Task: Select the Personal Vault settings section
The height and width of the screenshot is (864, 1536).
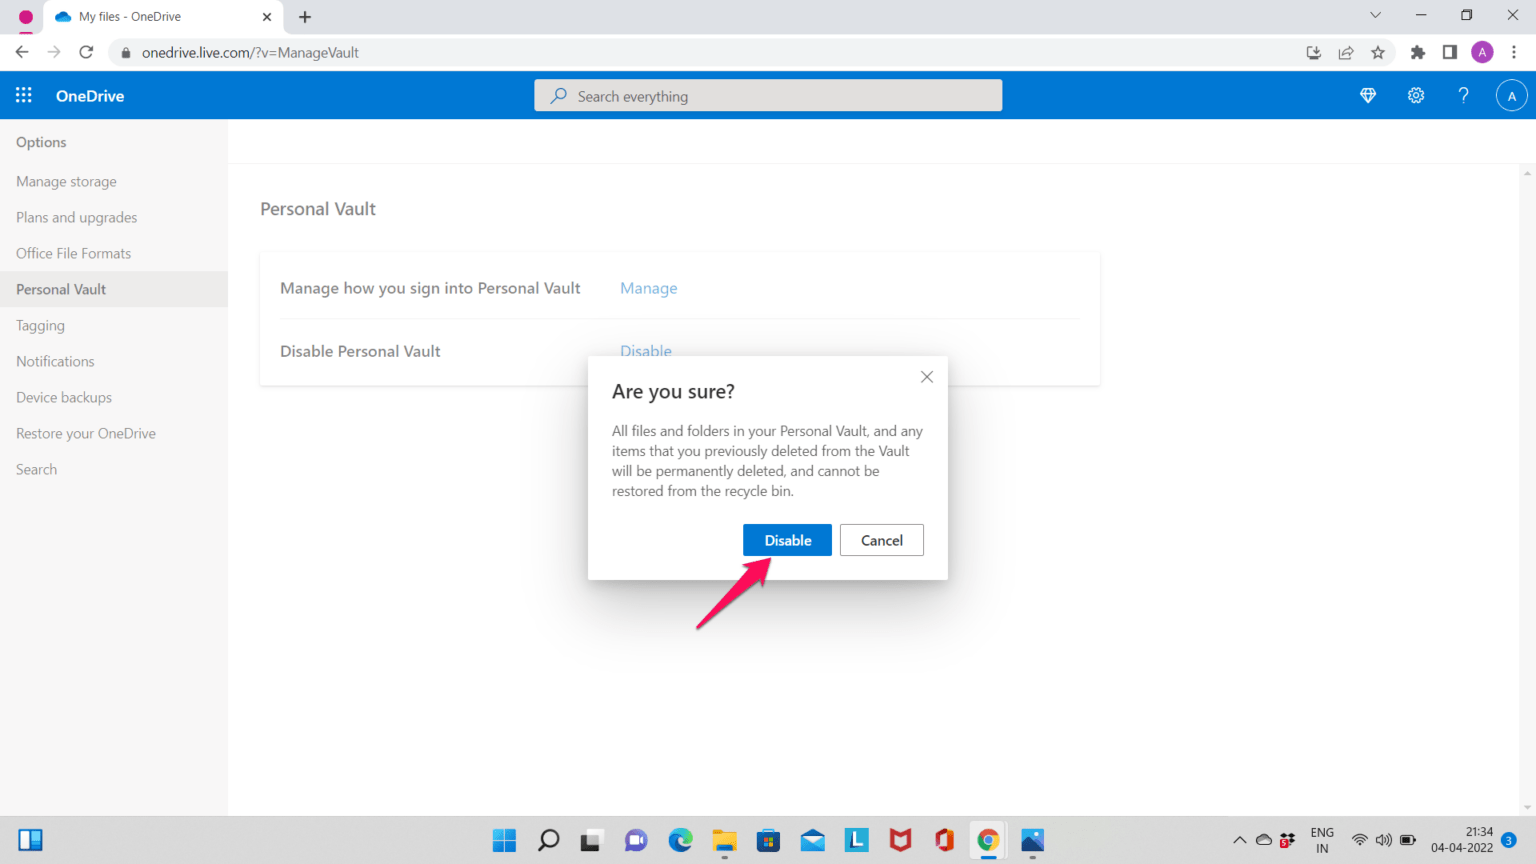Action: coord(61,289)
